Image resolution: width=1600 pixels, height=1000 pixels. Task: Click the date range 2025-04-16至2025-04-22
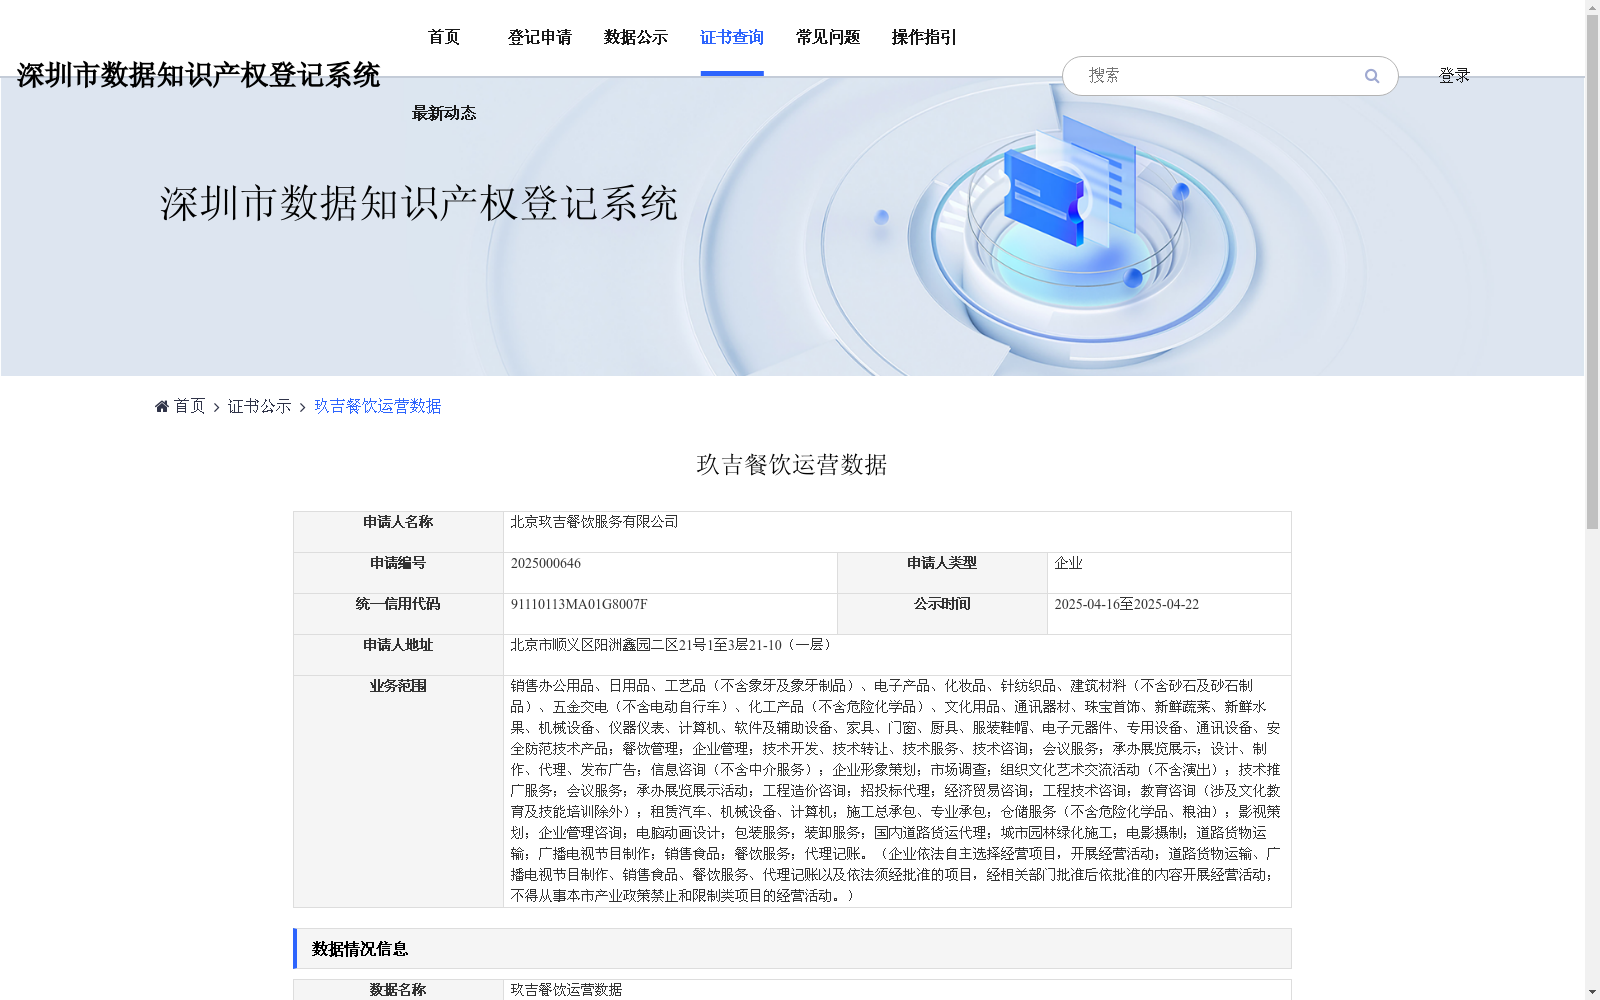1127,604
